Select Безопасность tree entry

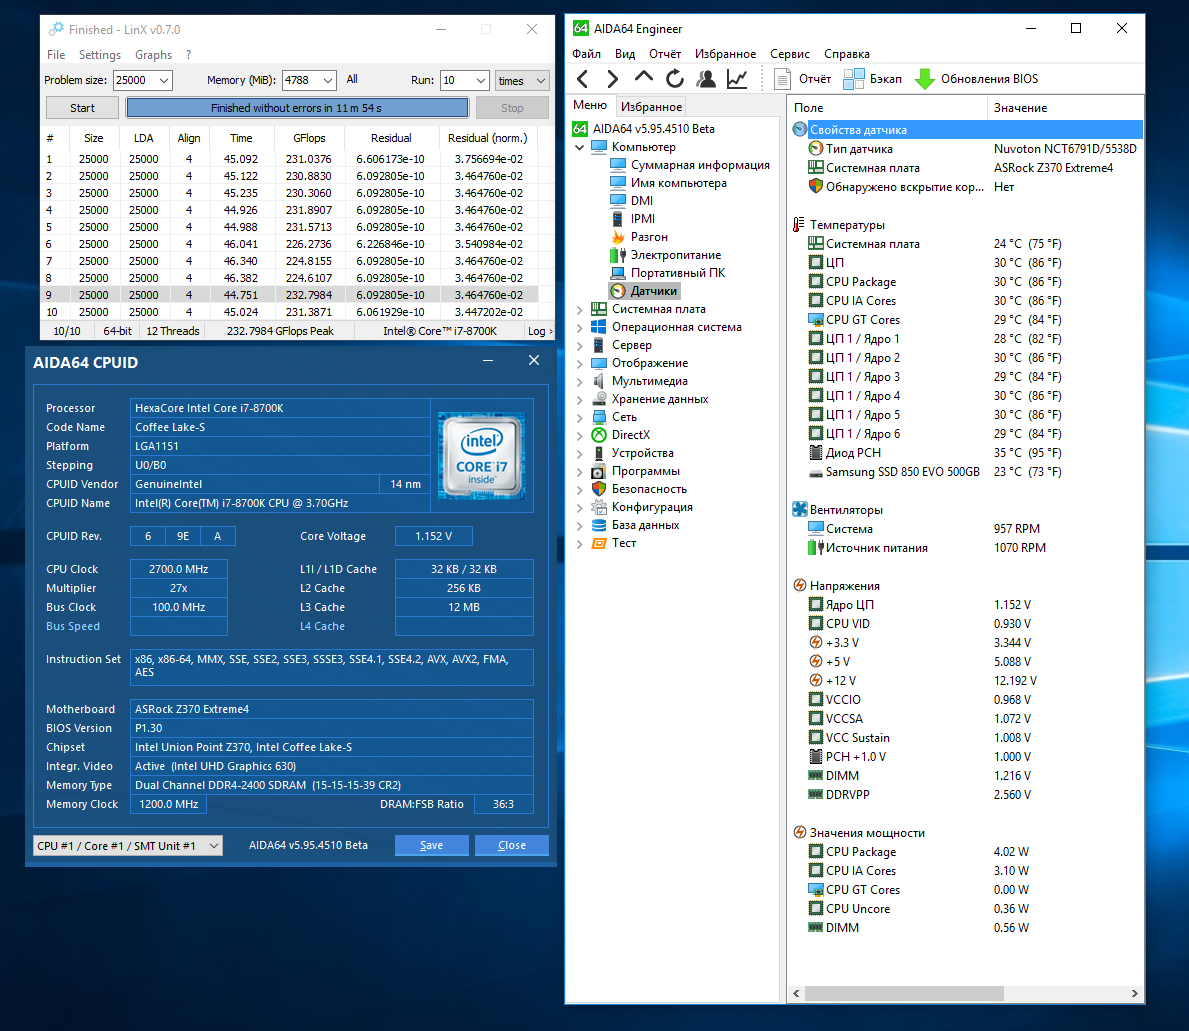[x=639, y=489]
